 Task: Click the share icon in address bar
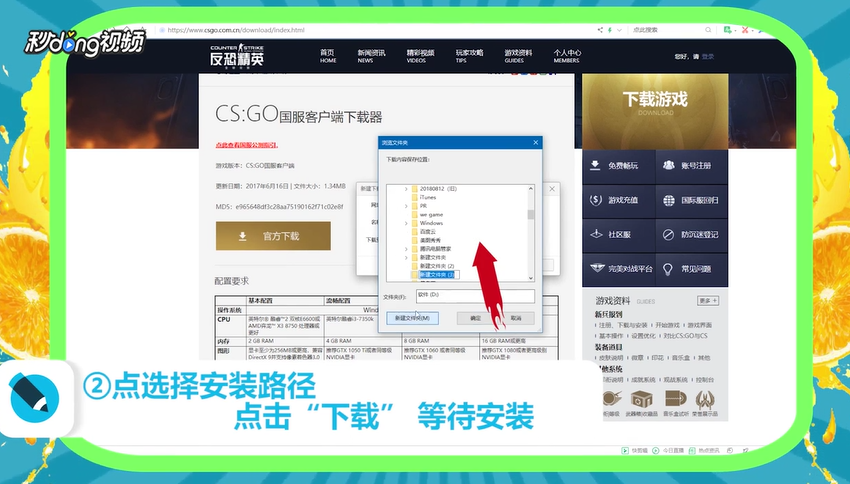click(600, 30)
